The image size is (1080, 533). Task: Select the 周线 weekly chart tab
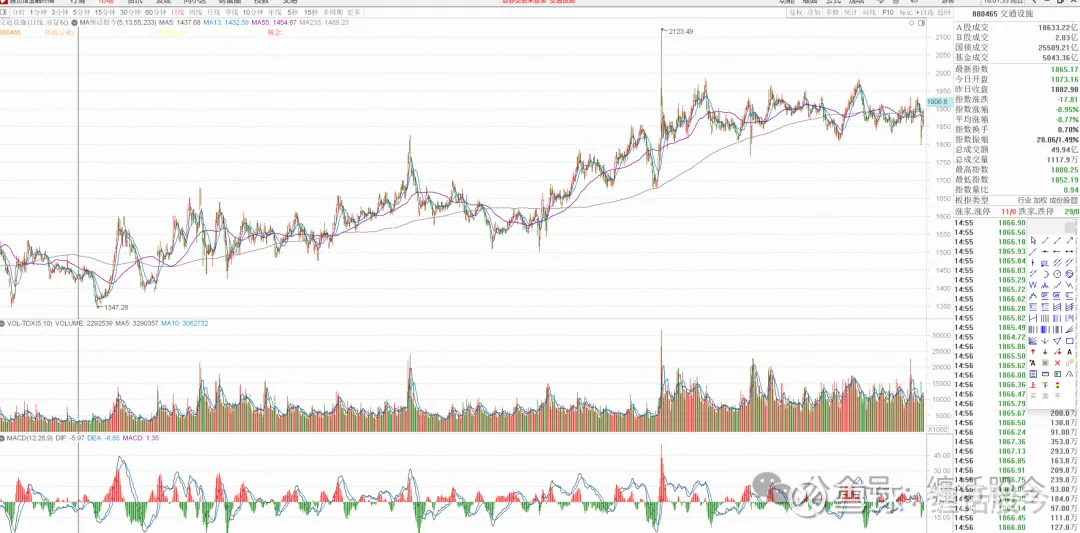click(x=196, y=13)
